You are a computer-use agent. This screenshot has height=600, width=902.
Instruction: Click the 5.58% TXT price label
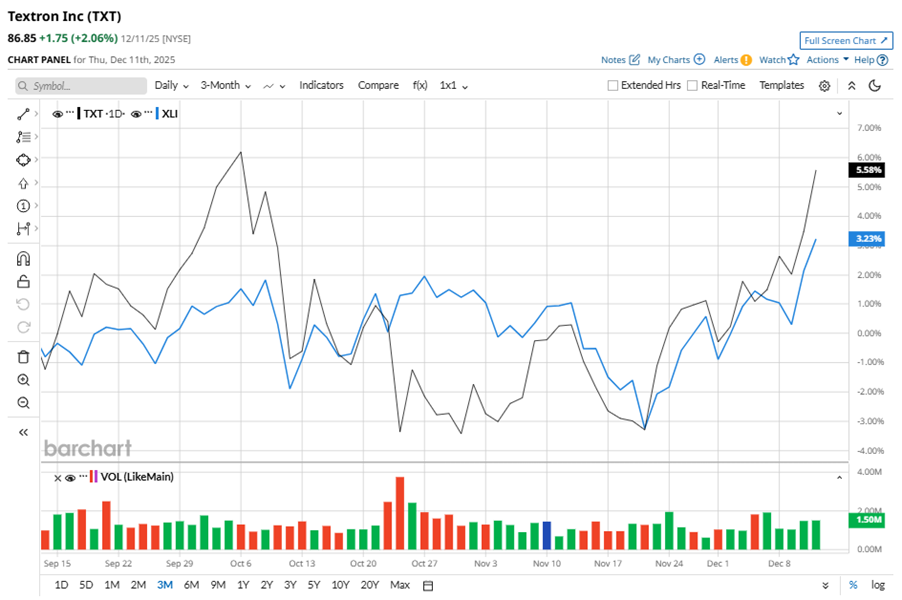(867, 170)
